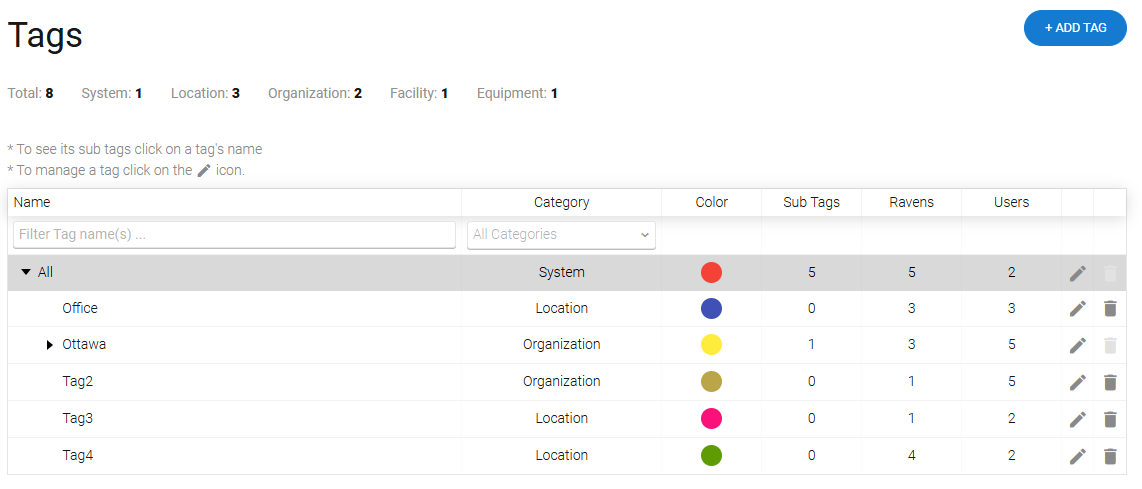The height and width of the screenshot is (489, 1142).
Task: Click the pencil icon for Ottawa tag
Action: coord(1077,346)
